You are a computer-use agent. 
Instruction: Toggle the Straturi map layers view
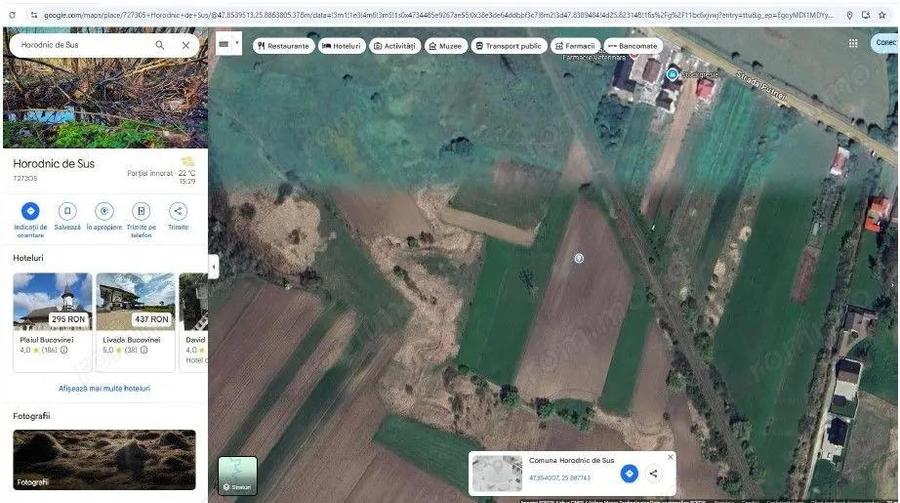(238, 476)
